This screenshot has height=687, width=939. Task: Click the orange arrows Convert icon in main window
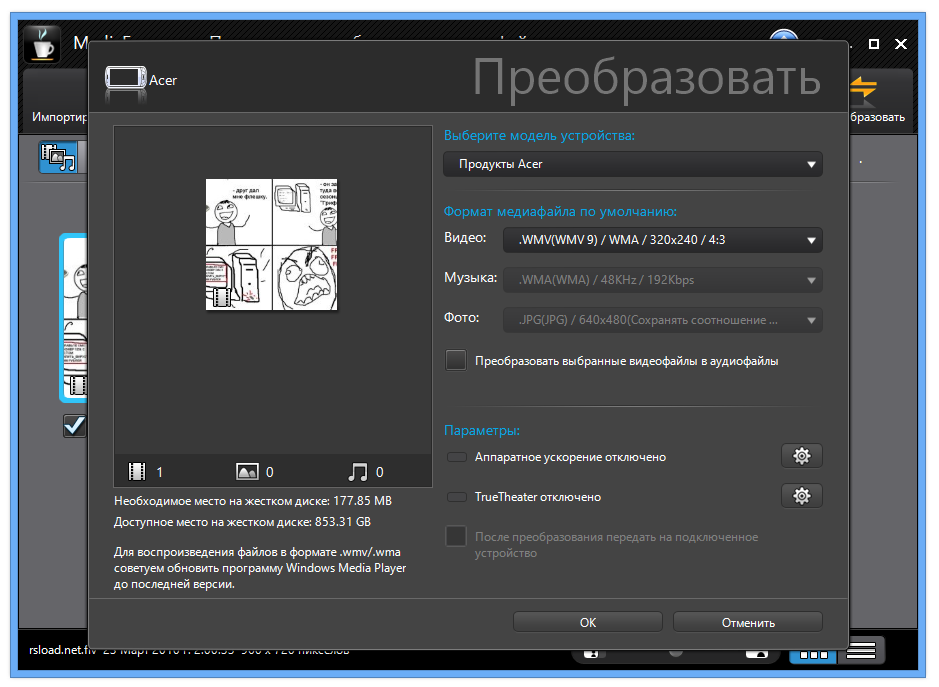(863, 89)
